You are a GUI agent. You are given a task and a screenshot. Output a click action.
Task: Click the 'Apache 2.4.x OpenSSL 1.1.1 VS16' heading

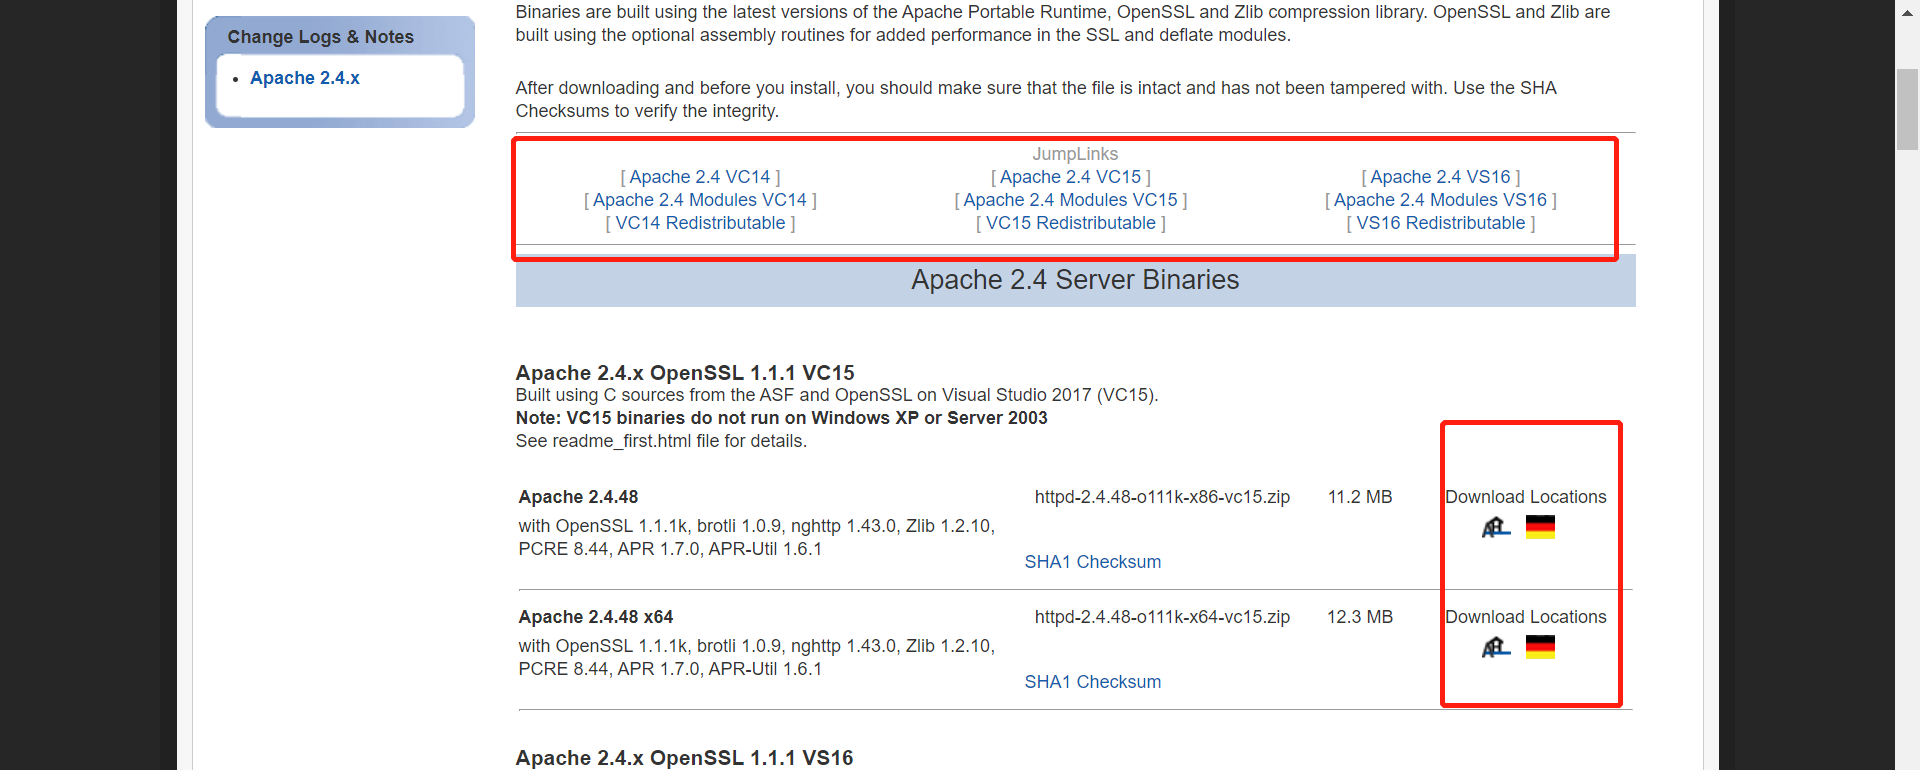pyautogui.click(x=685, y=758)
